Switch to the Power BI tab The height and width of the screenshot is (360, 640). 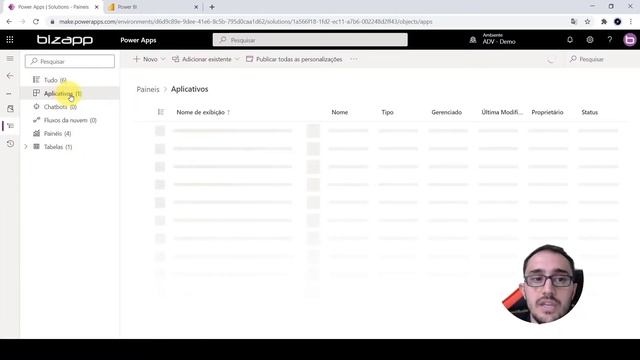coord(152,7)
